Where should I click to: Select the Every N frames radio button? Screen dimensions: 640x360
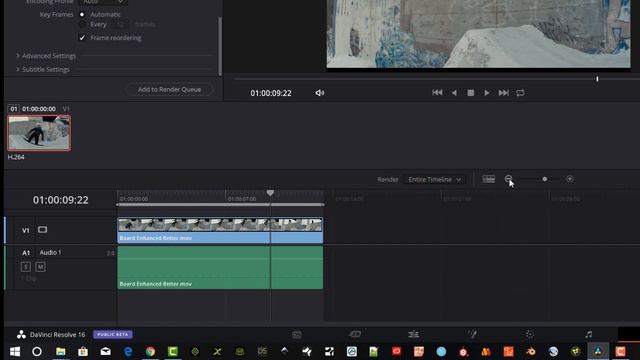pos(82,24)
